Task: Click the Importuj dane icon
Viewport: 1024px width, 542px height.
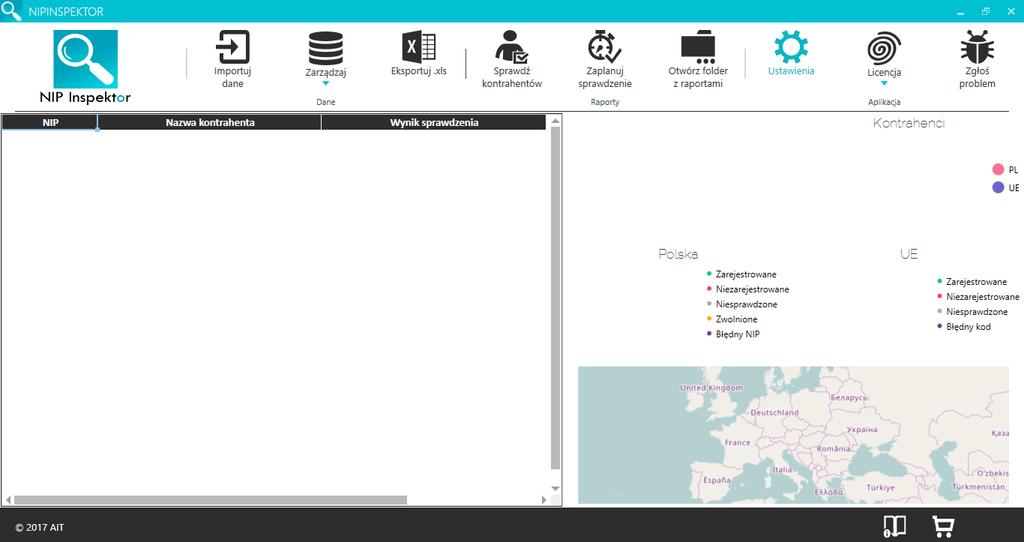Action: click(x=232, y=47)
